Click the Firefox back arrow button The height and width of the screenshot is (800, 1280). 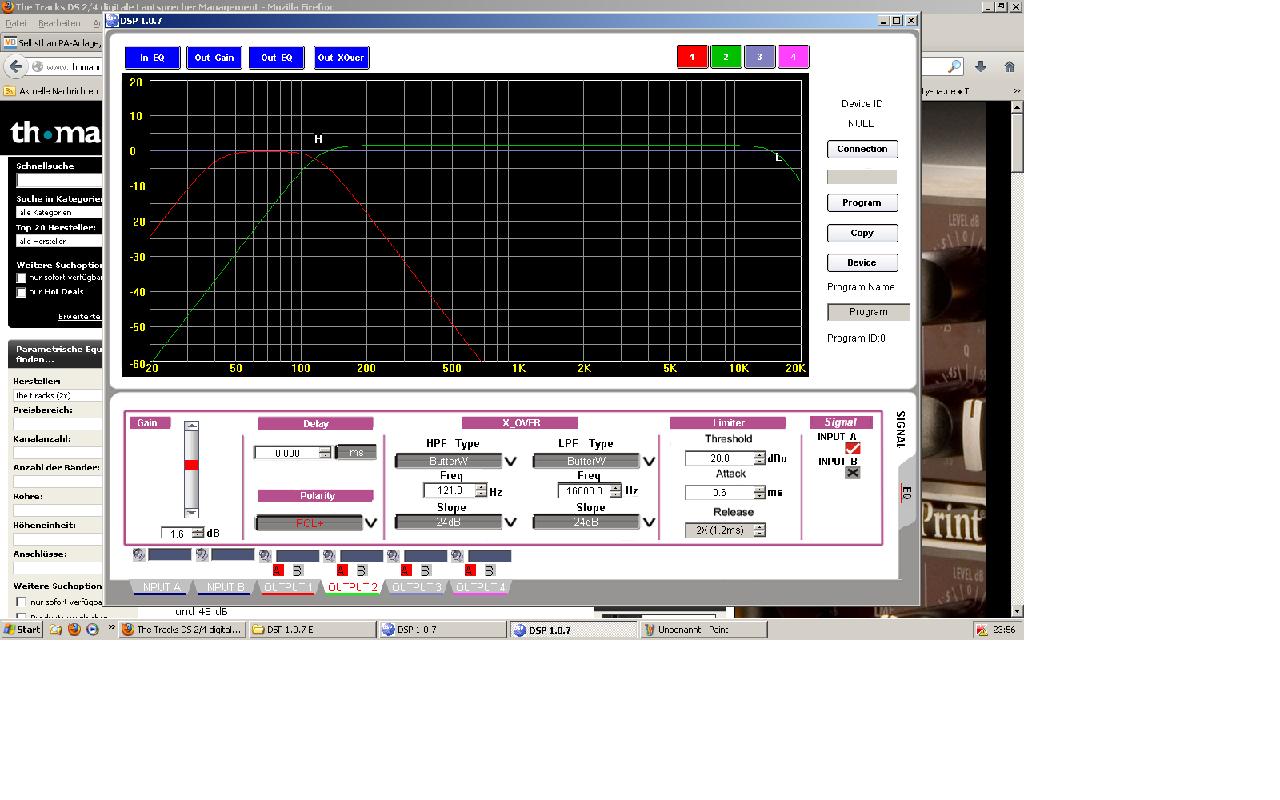pos(16,67)
